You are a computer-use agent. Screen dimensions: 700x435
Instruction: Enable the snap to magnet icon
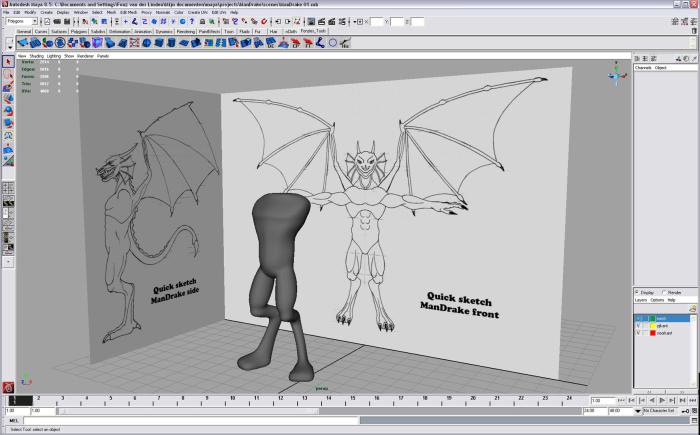(x=264, y=21)
